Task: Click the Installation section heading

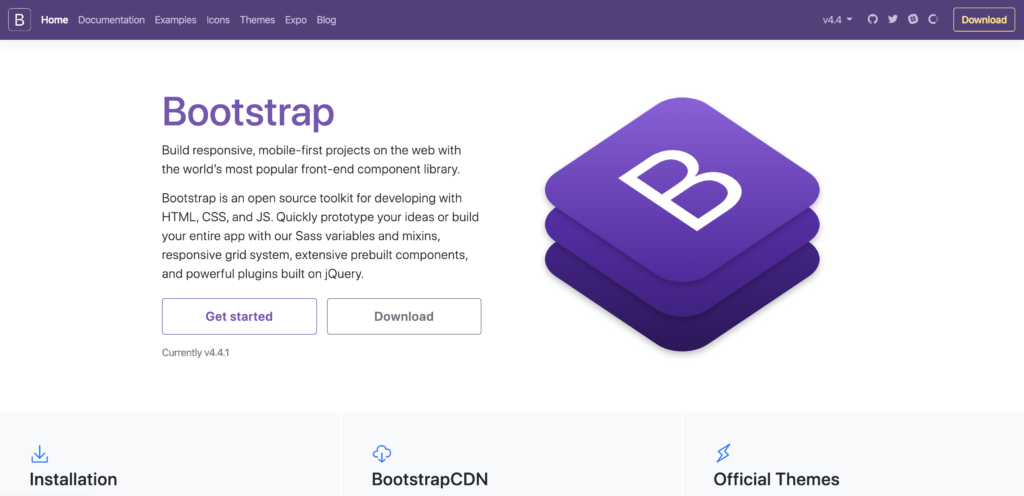Action: click(73, 480)
